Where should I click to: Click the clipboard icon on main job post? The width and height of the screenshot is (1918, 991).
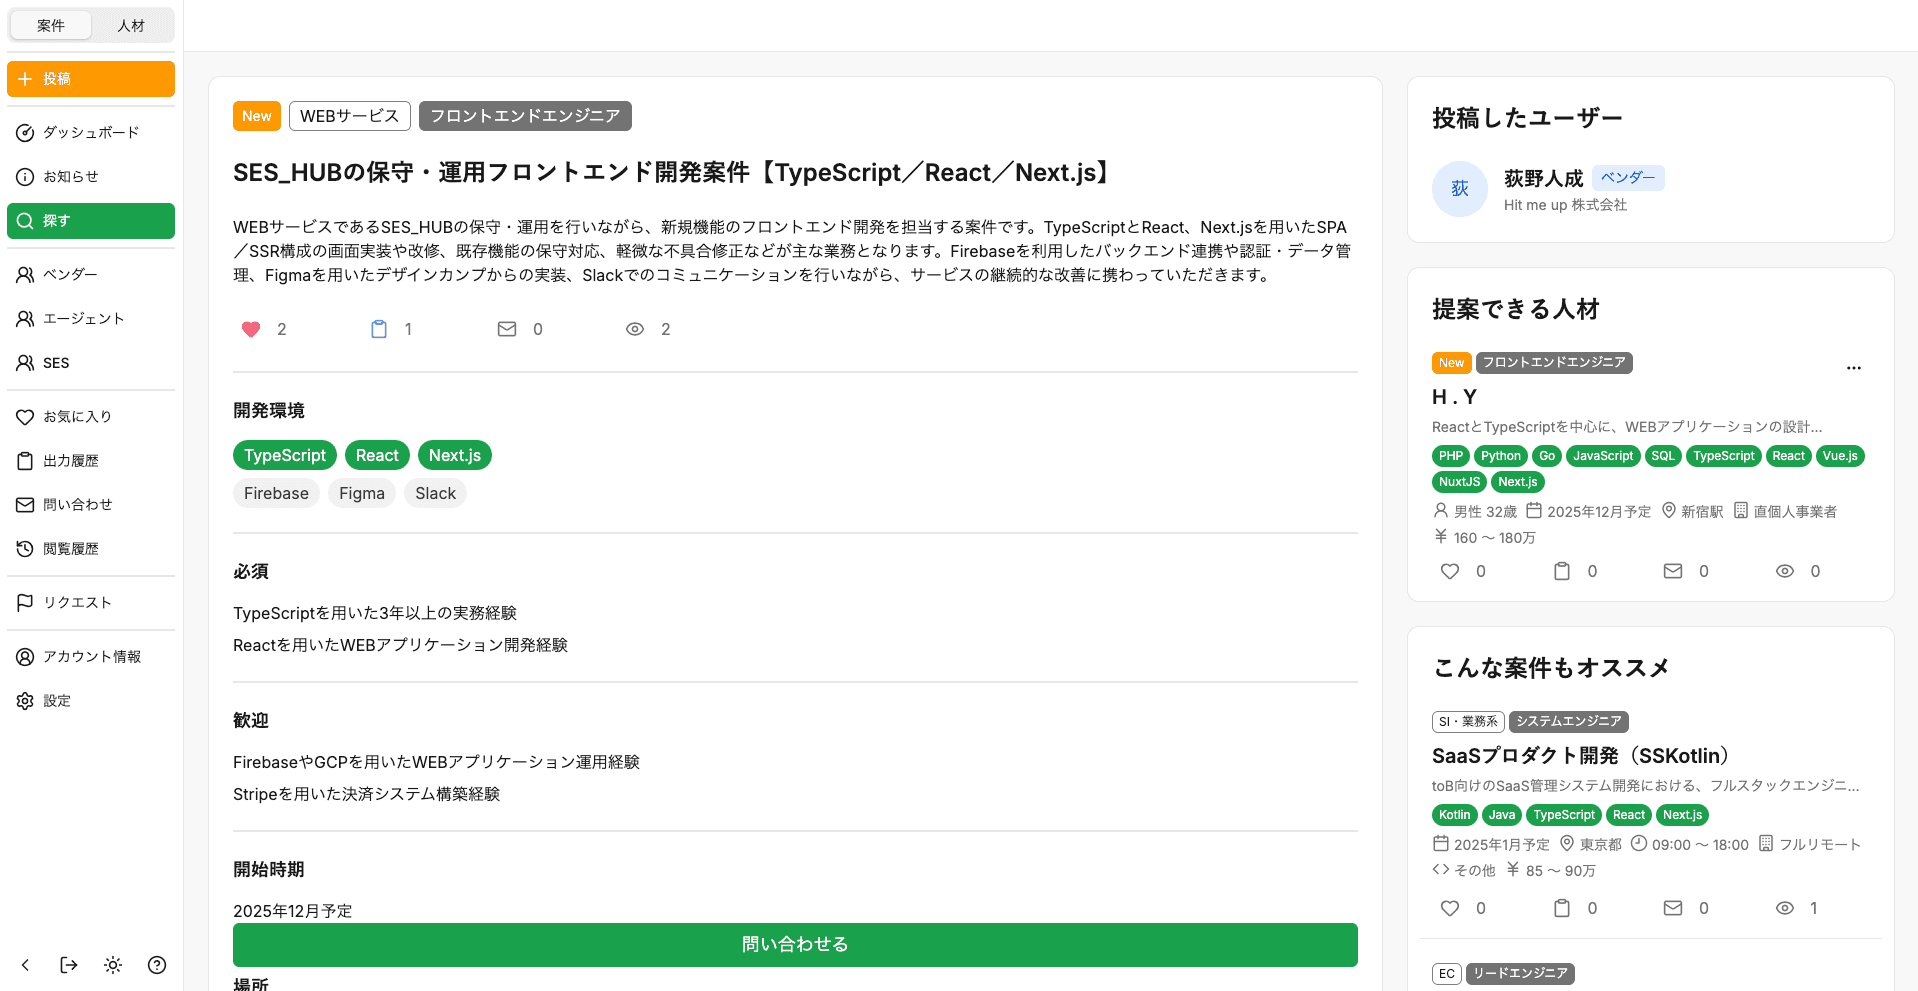(x=379, y=329)
